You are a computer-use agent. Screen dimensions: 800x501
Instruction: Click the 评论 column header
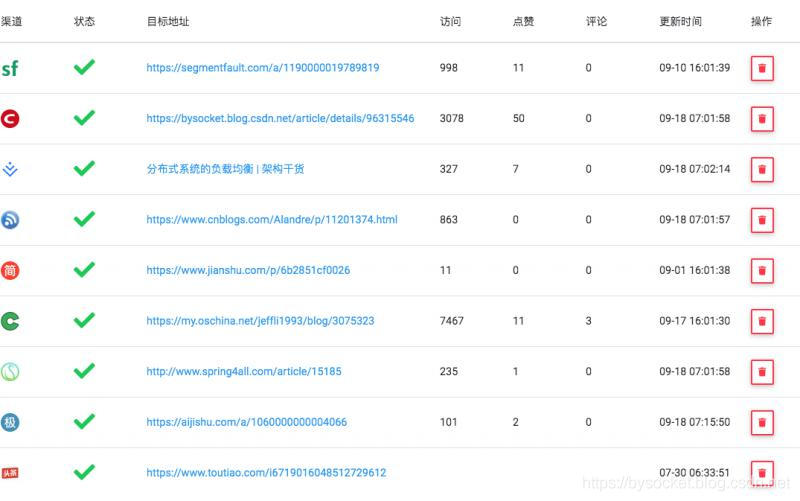pos(596,21)
